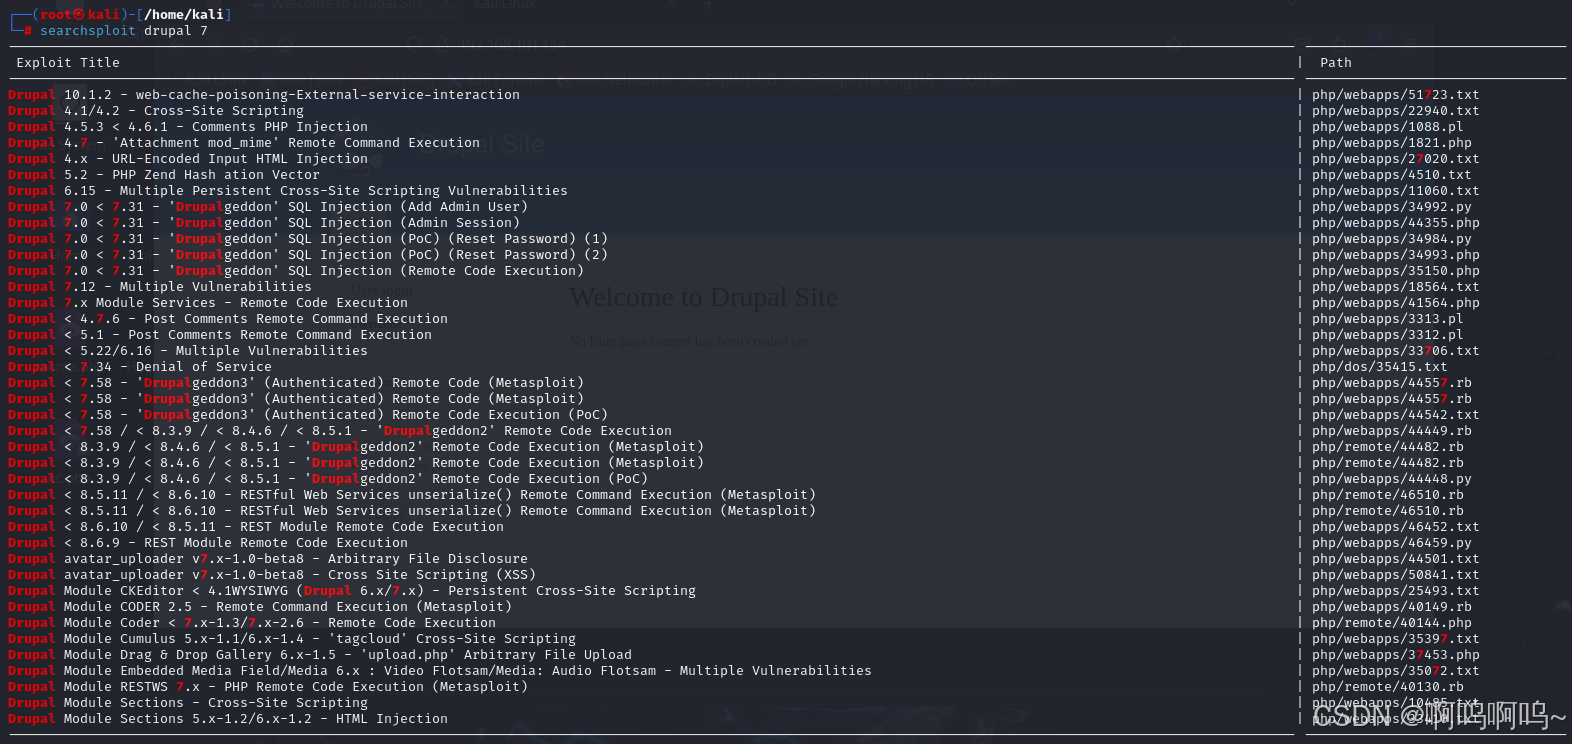Click the '< 7.34 - Denial of Service' row
The height and width of the screenshot is (744, 1572).
(x=140, y=367)
